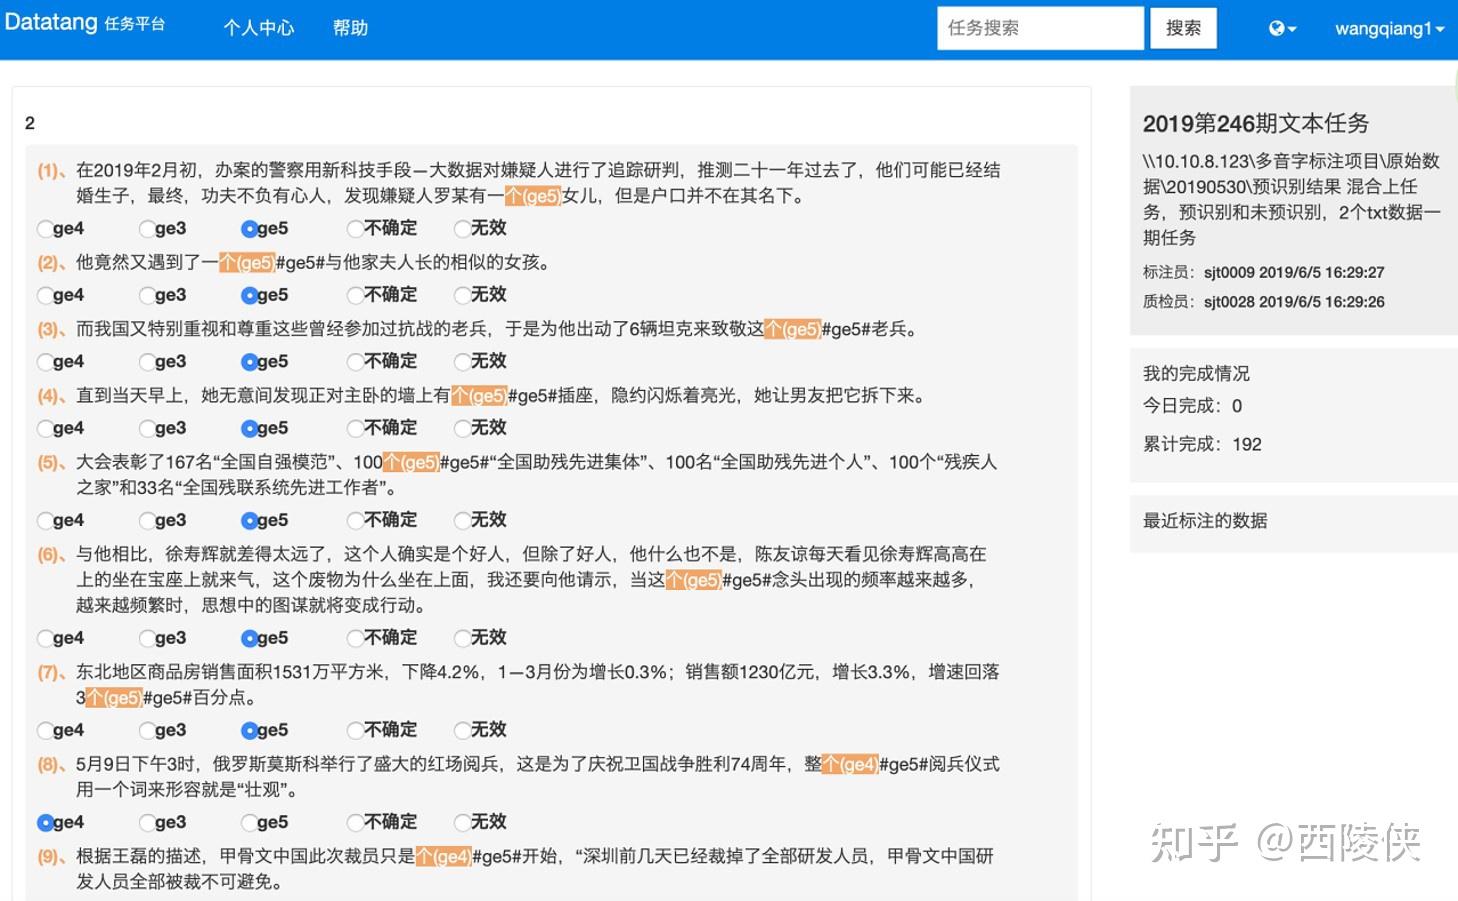Click the 2019第246期文本任务 title

[x=1255, y=123]
